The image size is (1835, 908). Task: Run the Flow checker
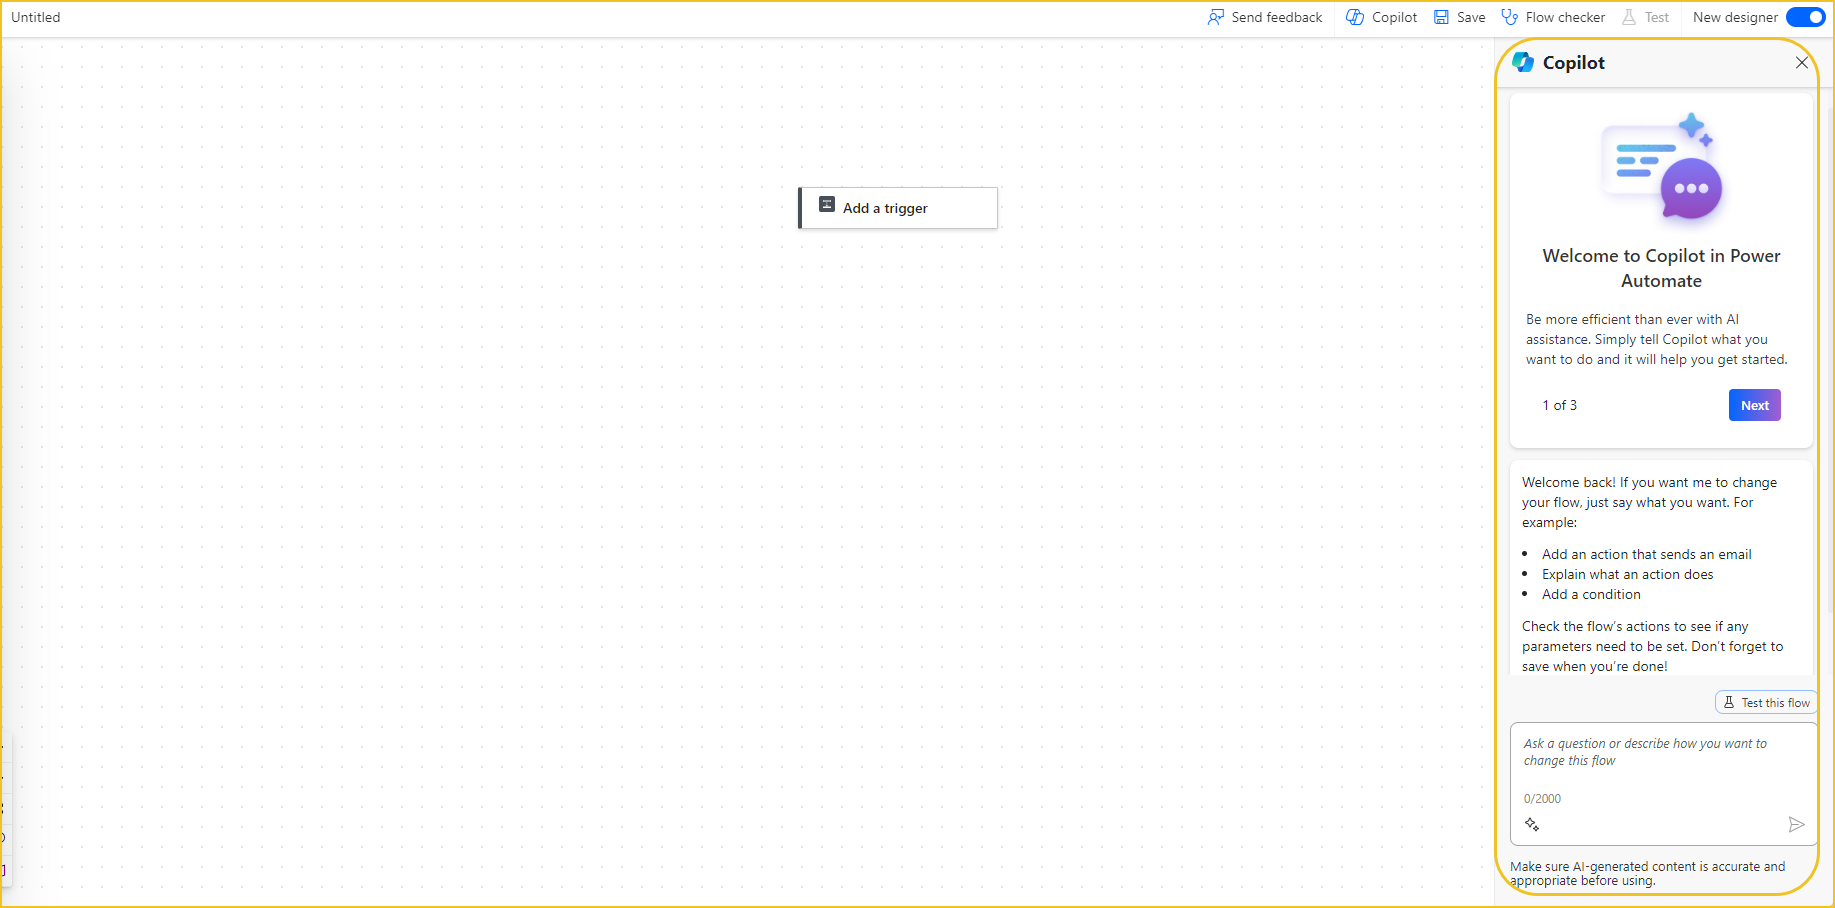1553,17
